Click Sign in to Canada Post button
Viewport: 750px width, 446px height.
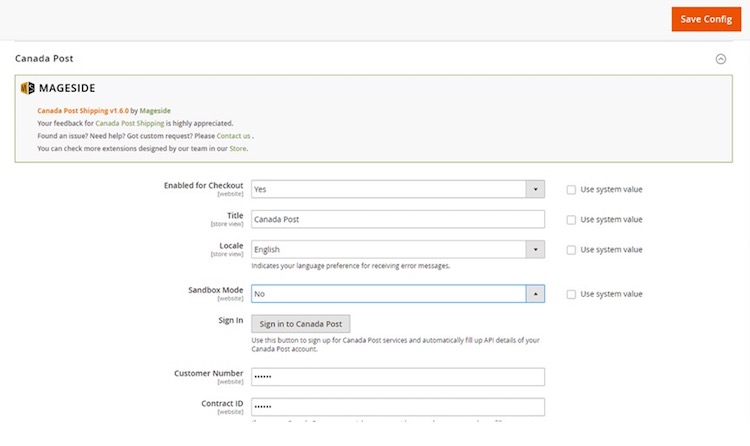[x=300, y=324]
